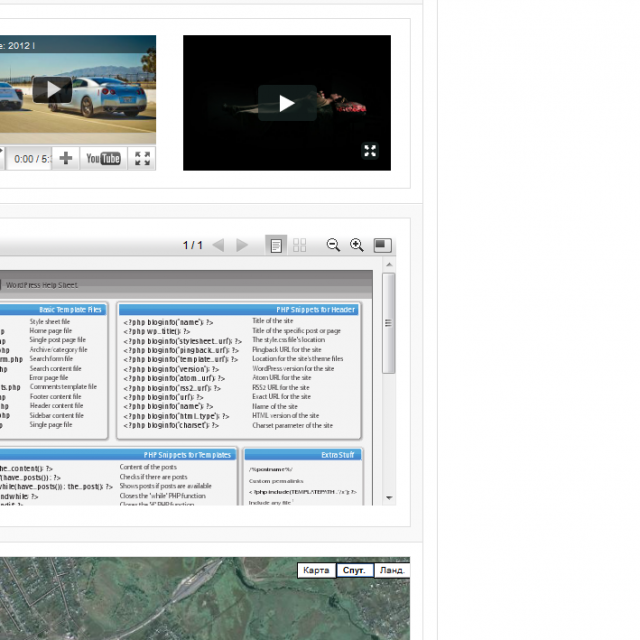Screen dimensions: 640x640
Task: Switch map to Ланд. terrain view
Action: coord(391,570)
